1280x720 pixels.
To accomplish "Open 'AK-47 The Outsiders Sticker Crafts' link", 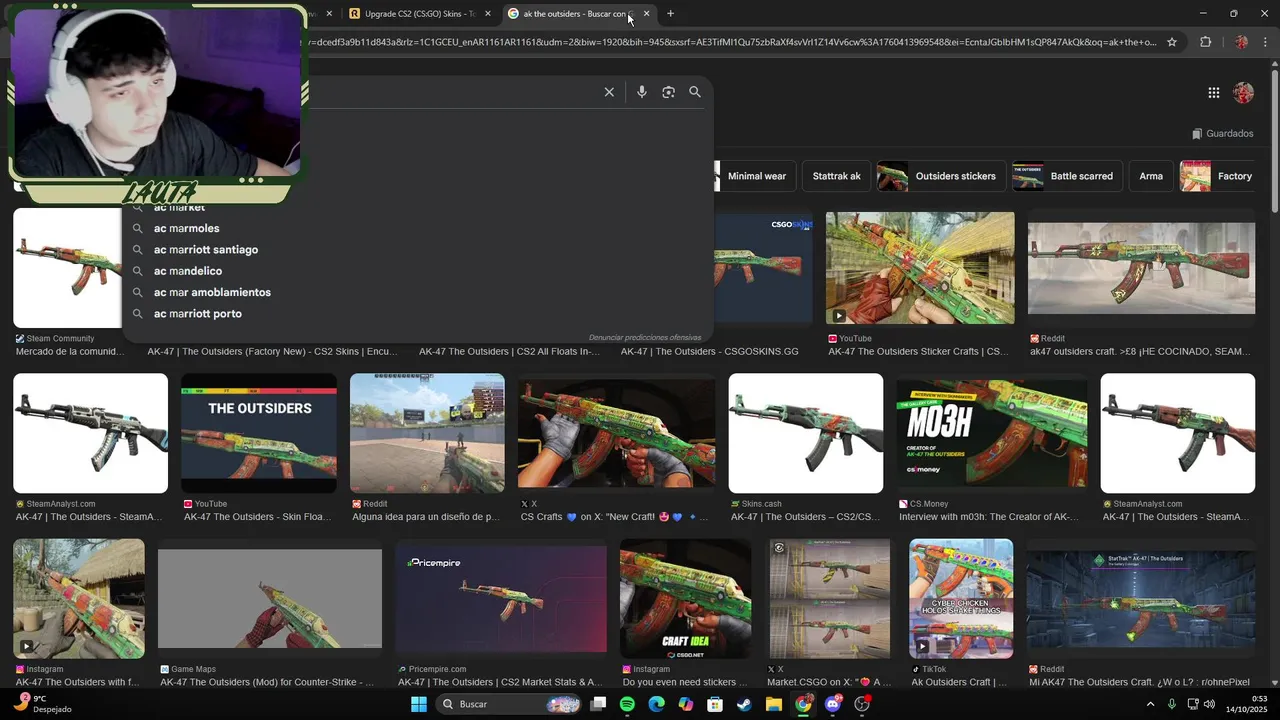I will (x=918, y=352).
